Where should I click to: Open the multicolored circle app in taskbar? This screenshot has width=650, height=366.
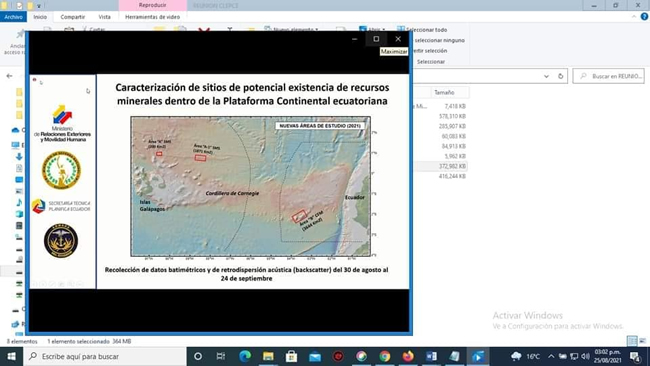(x=361, y=356)
